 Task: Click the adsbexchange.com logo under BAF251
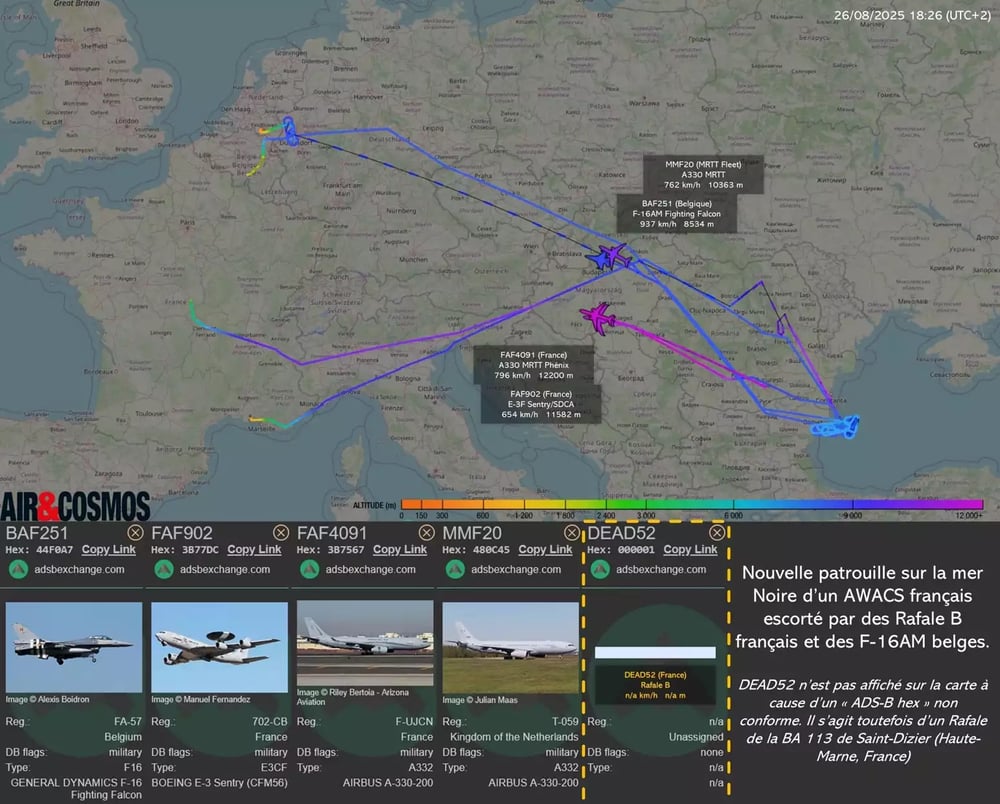(18, 569)
